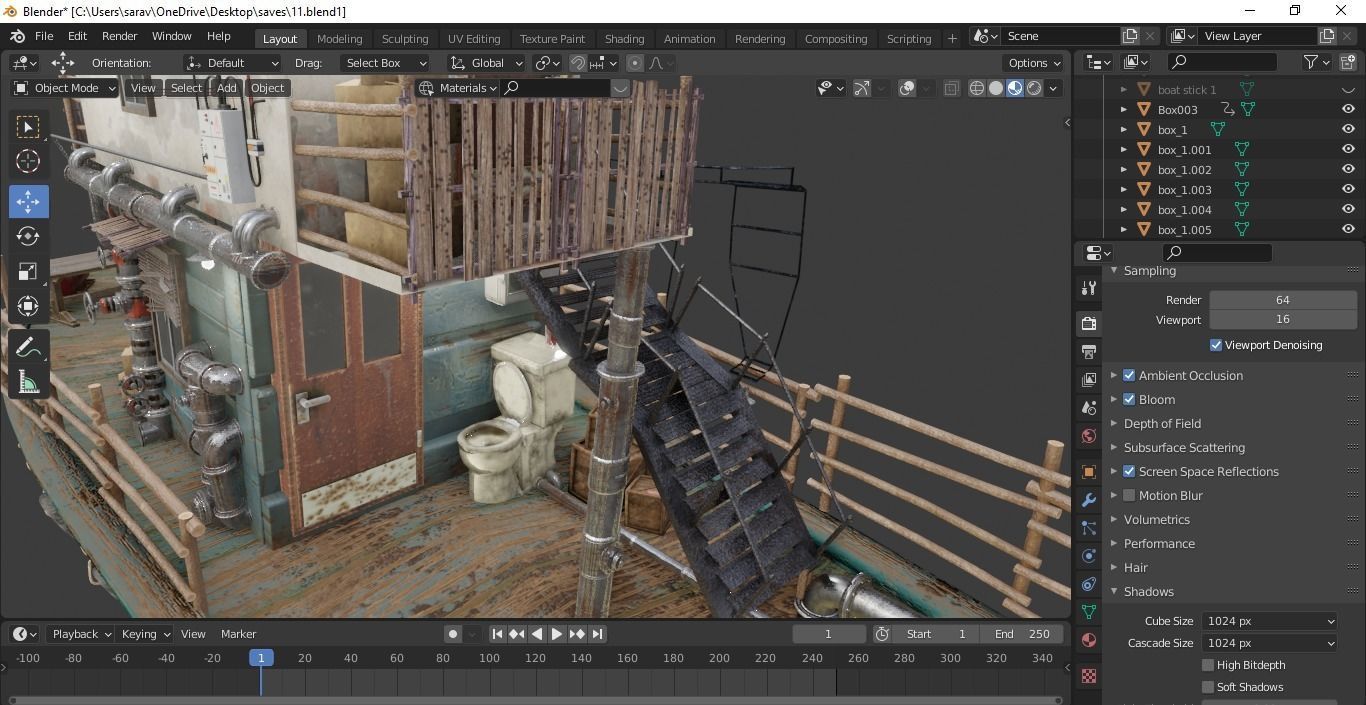Disable the Bloom checkbox

(1129, 400)
